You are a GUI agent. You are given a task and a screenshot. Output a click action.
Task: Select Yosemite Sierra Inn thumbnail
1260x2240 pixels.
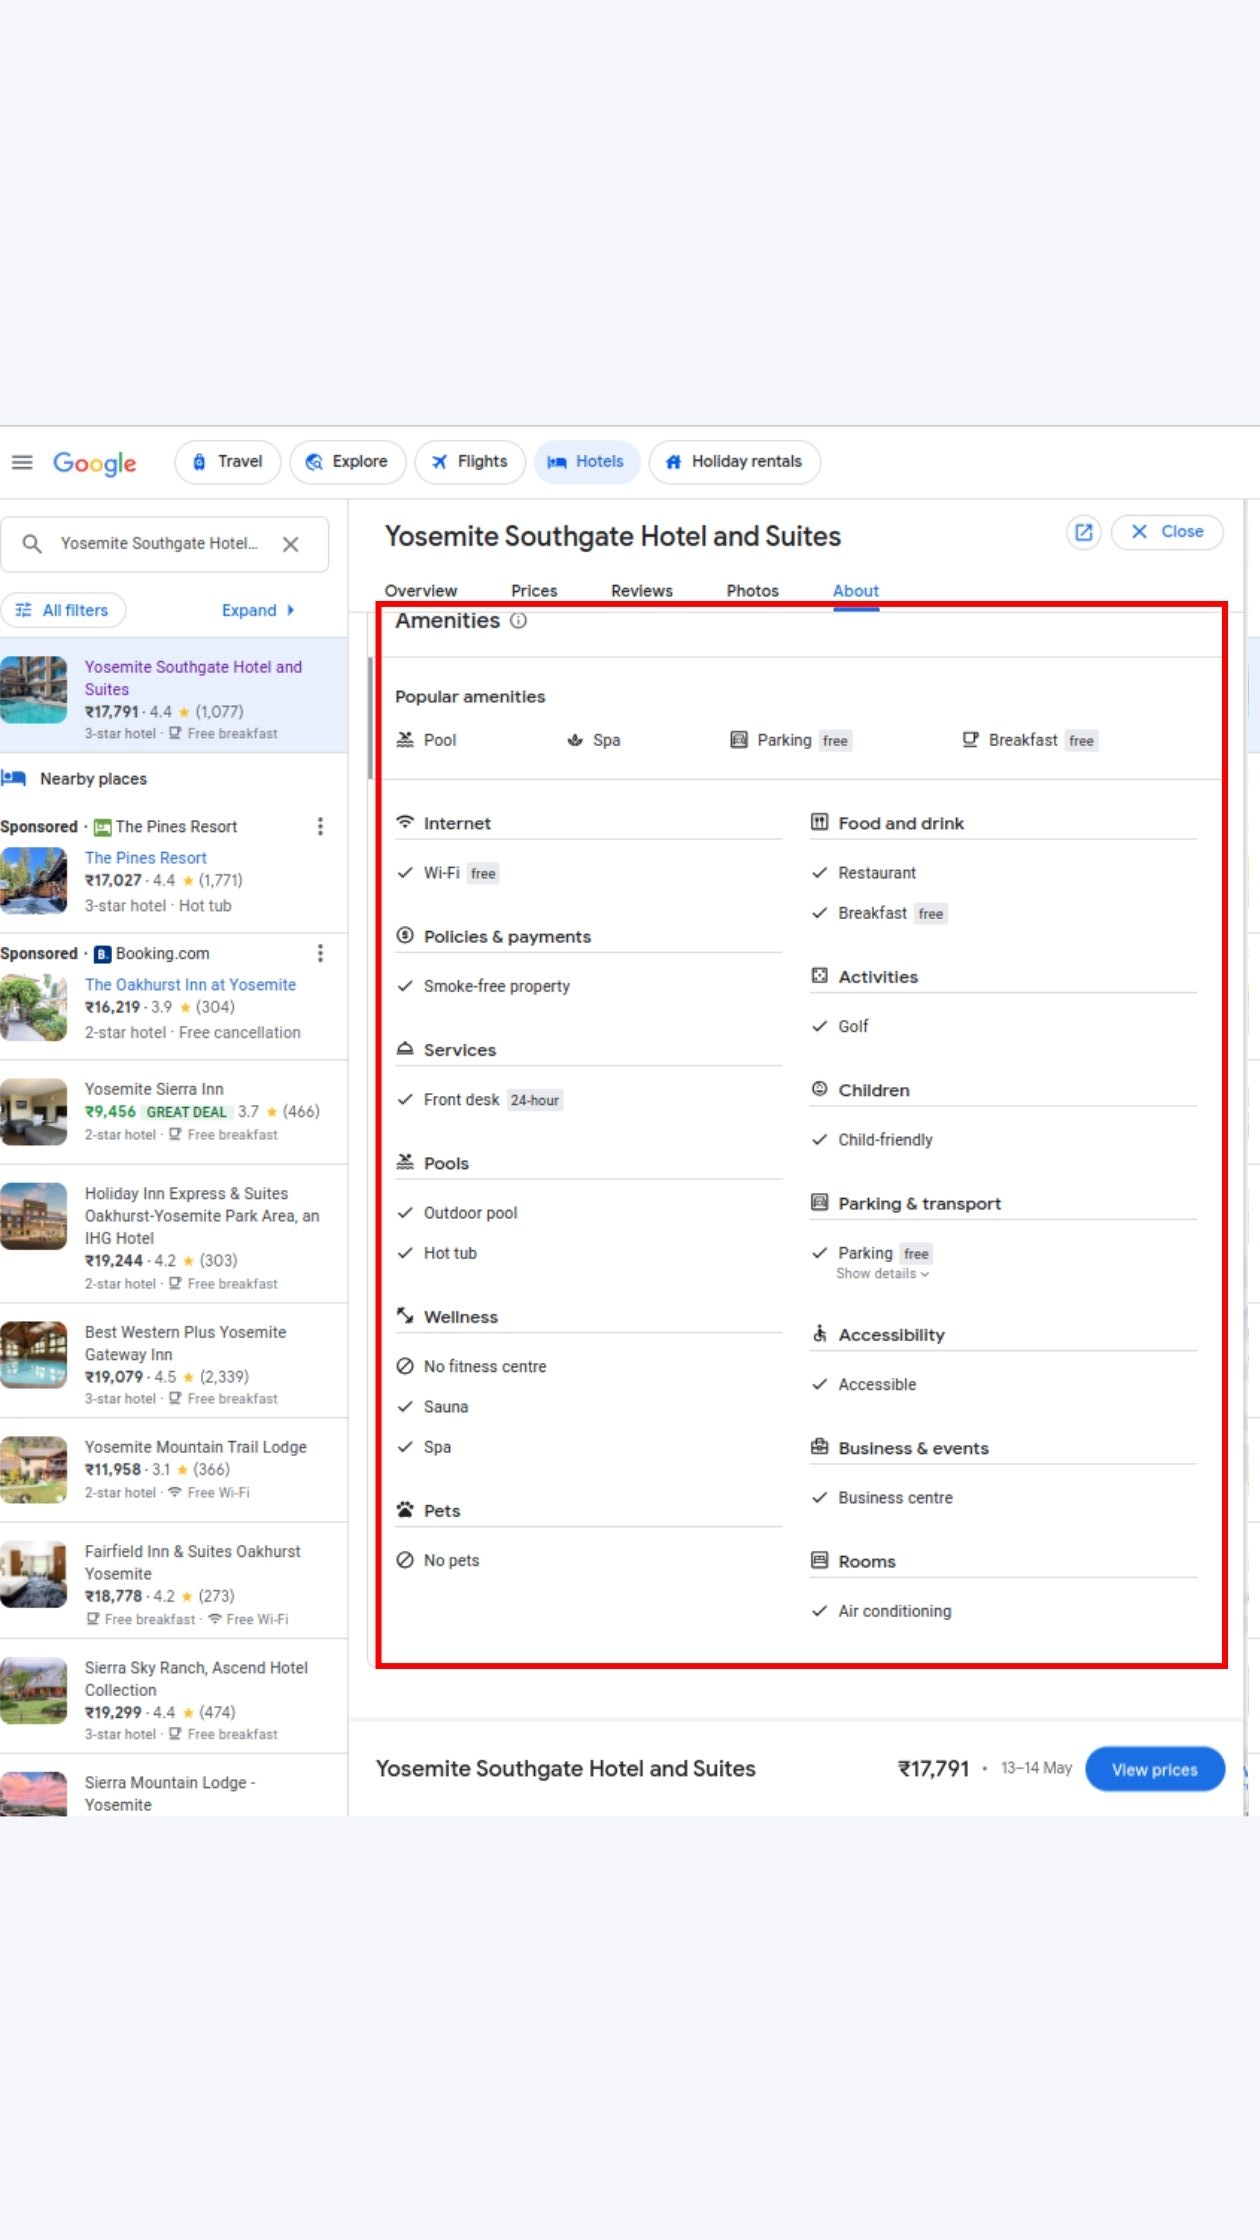34,1111
